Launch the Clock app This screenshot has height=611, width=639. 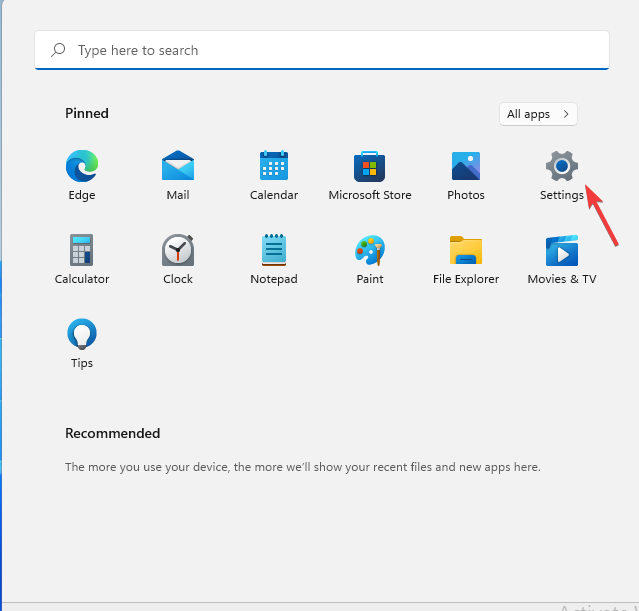click(178, 250)
